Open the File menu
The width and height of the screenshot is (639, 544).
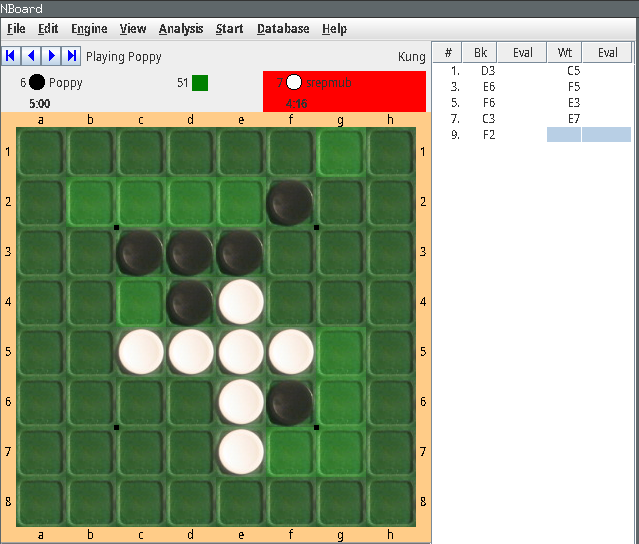[16, 29]
